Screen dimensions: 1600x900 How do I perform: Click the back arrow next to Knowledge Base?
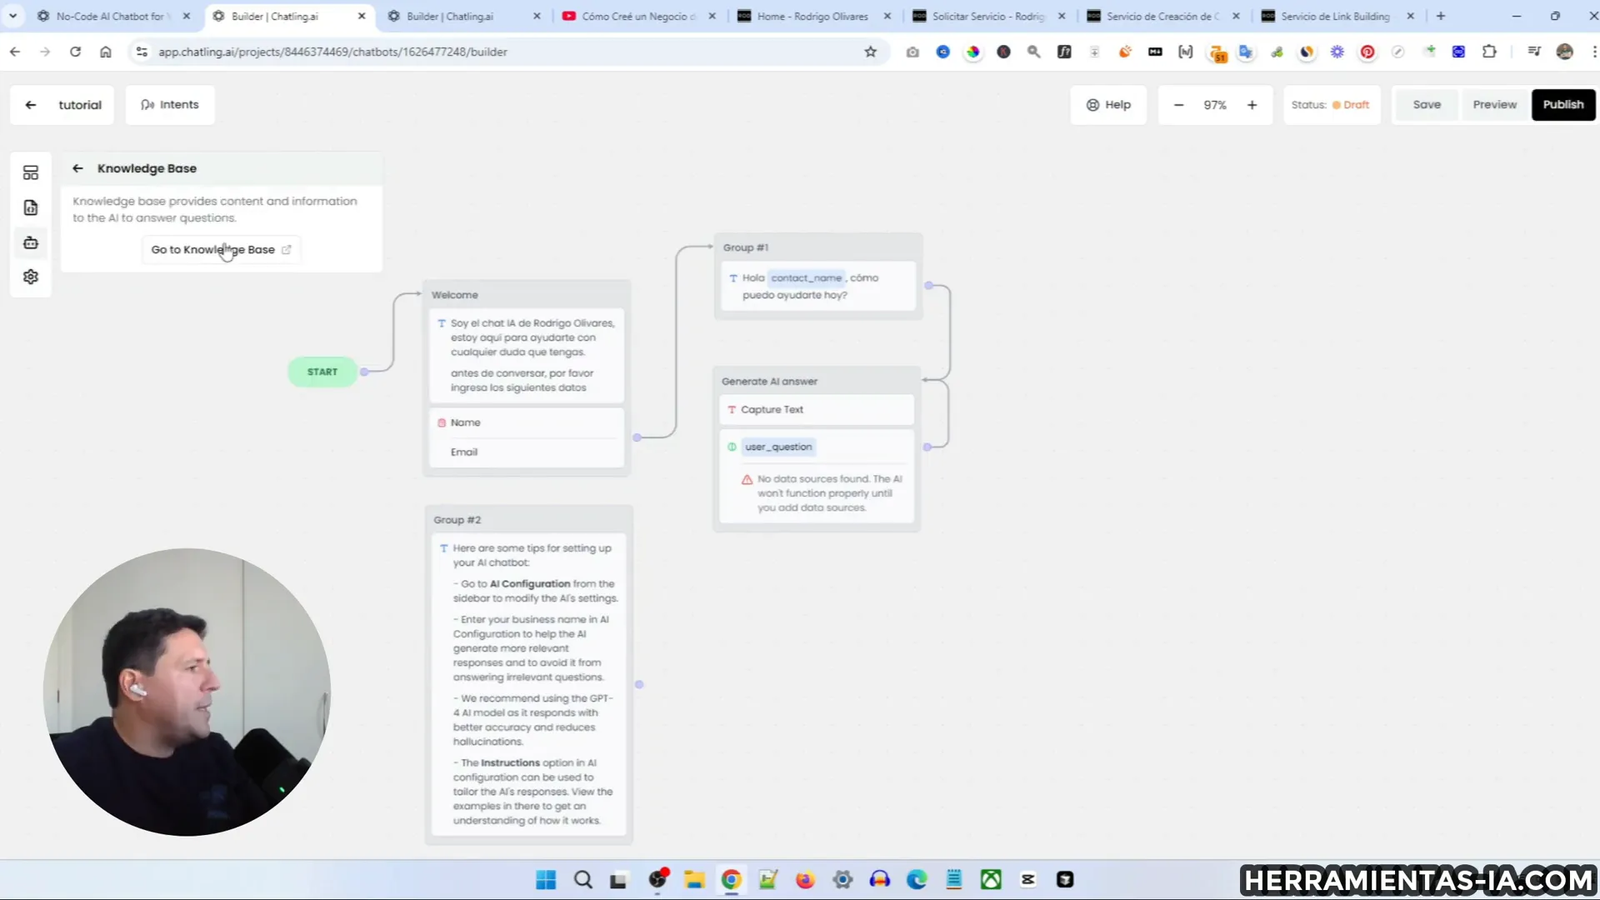pos(77,168)
